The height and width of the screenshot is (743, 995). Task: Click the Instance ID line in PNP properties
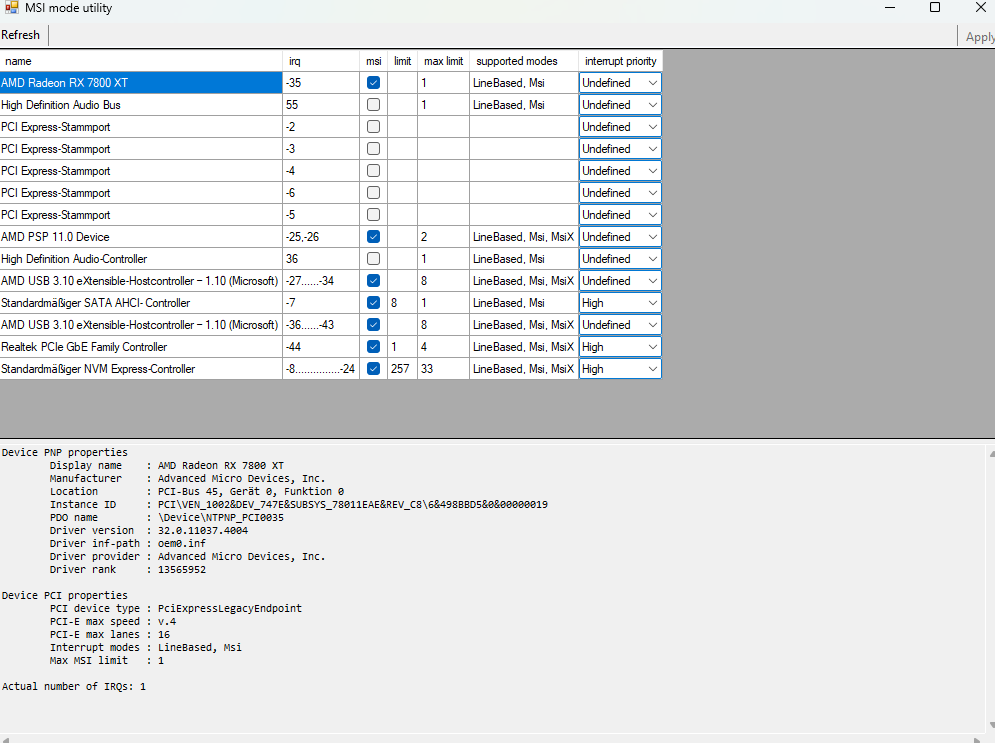[x=298, y=504]
